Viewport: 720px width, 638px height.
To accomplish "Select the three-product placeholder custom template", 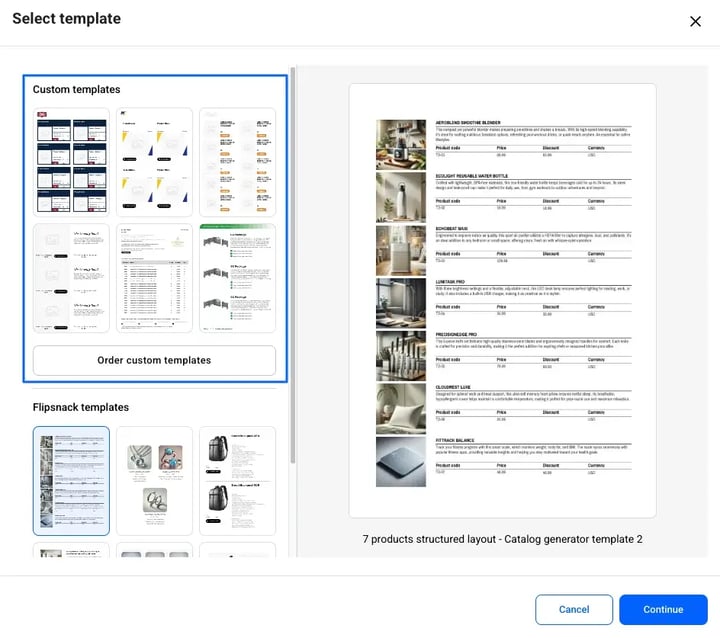I will [71, 278].
